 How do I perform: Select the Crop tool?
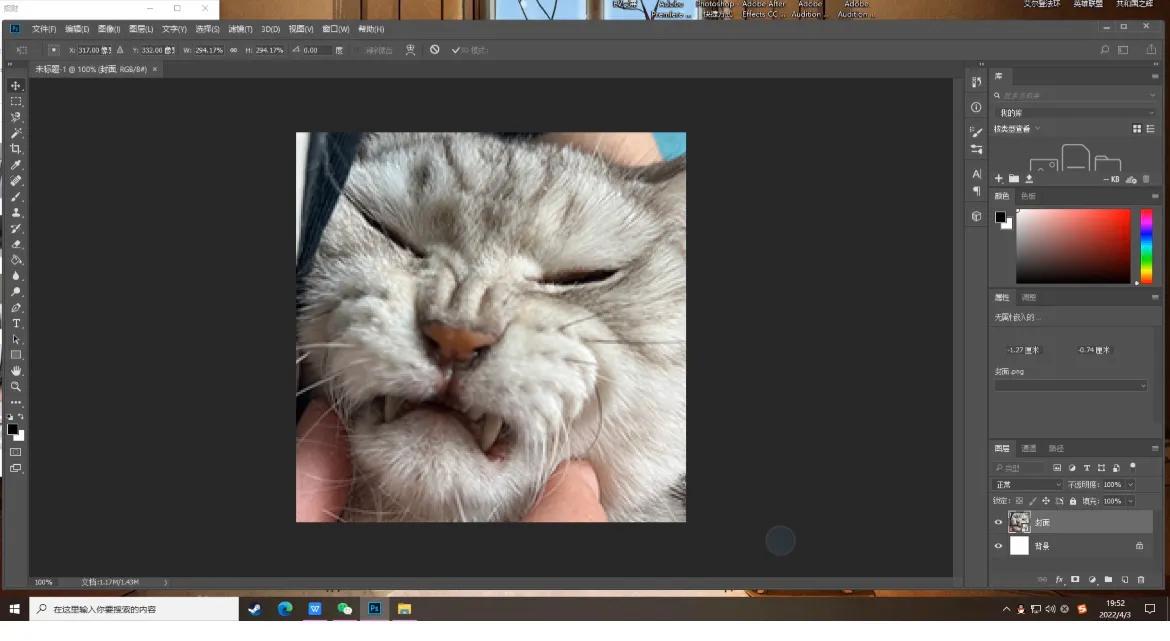click(x=16, y=148)
